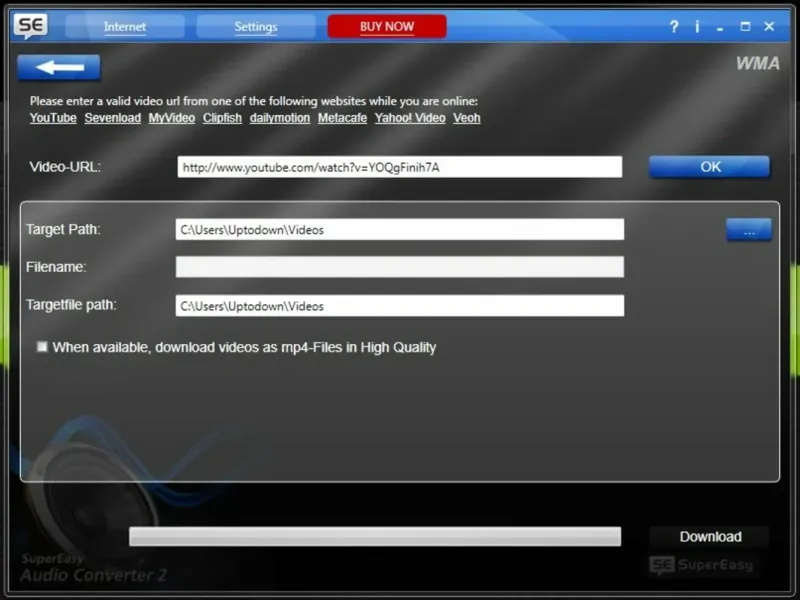Close the SuperEasy window
The image size is (800, 600).
[x=769, y=27]
